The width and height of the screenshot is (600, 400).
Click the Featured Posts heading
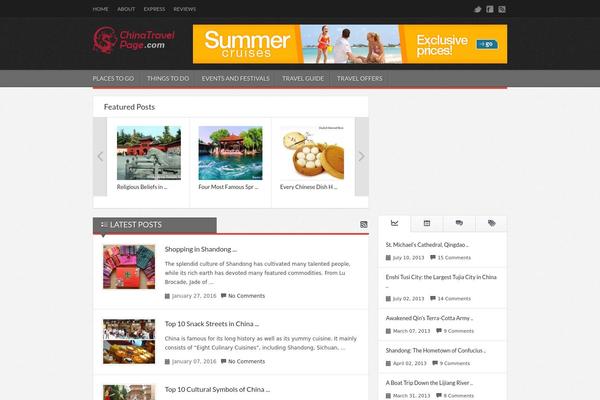coord(129,107)
